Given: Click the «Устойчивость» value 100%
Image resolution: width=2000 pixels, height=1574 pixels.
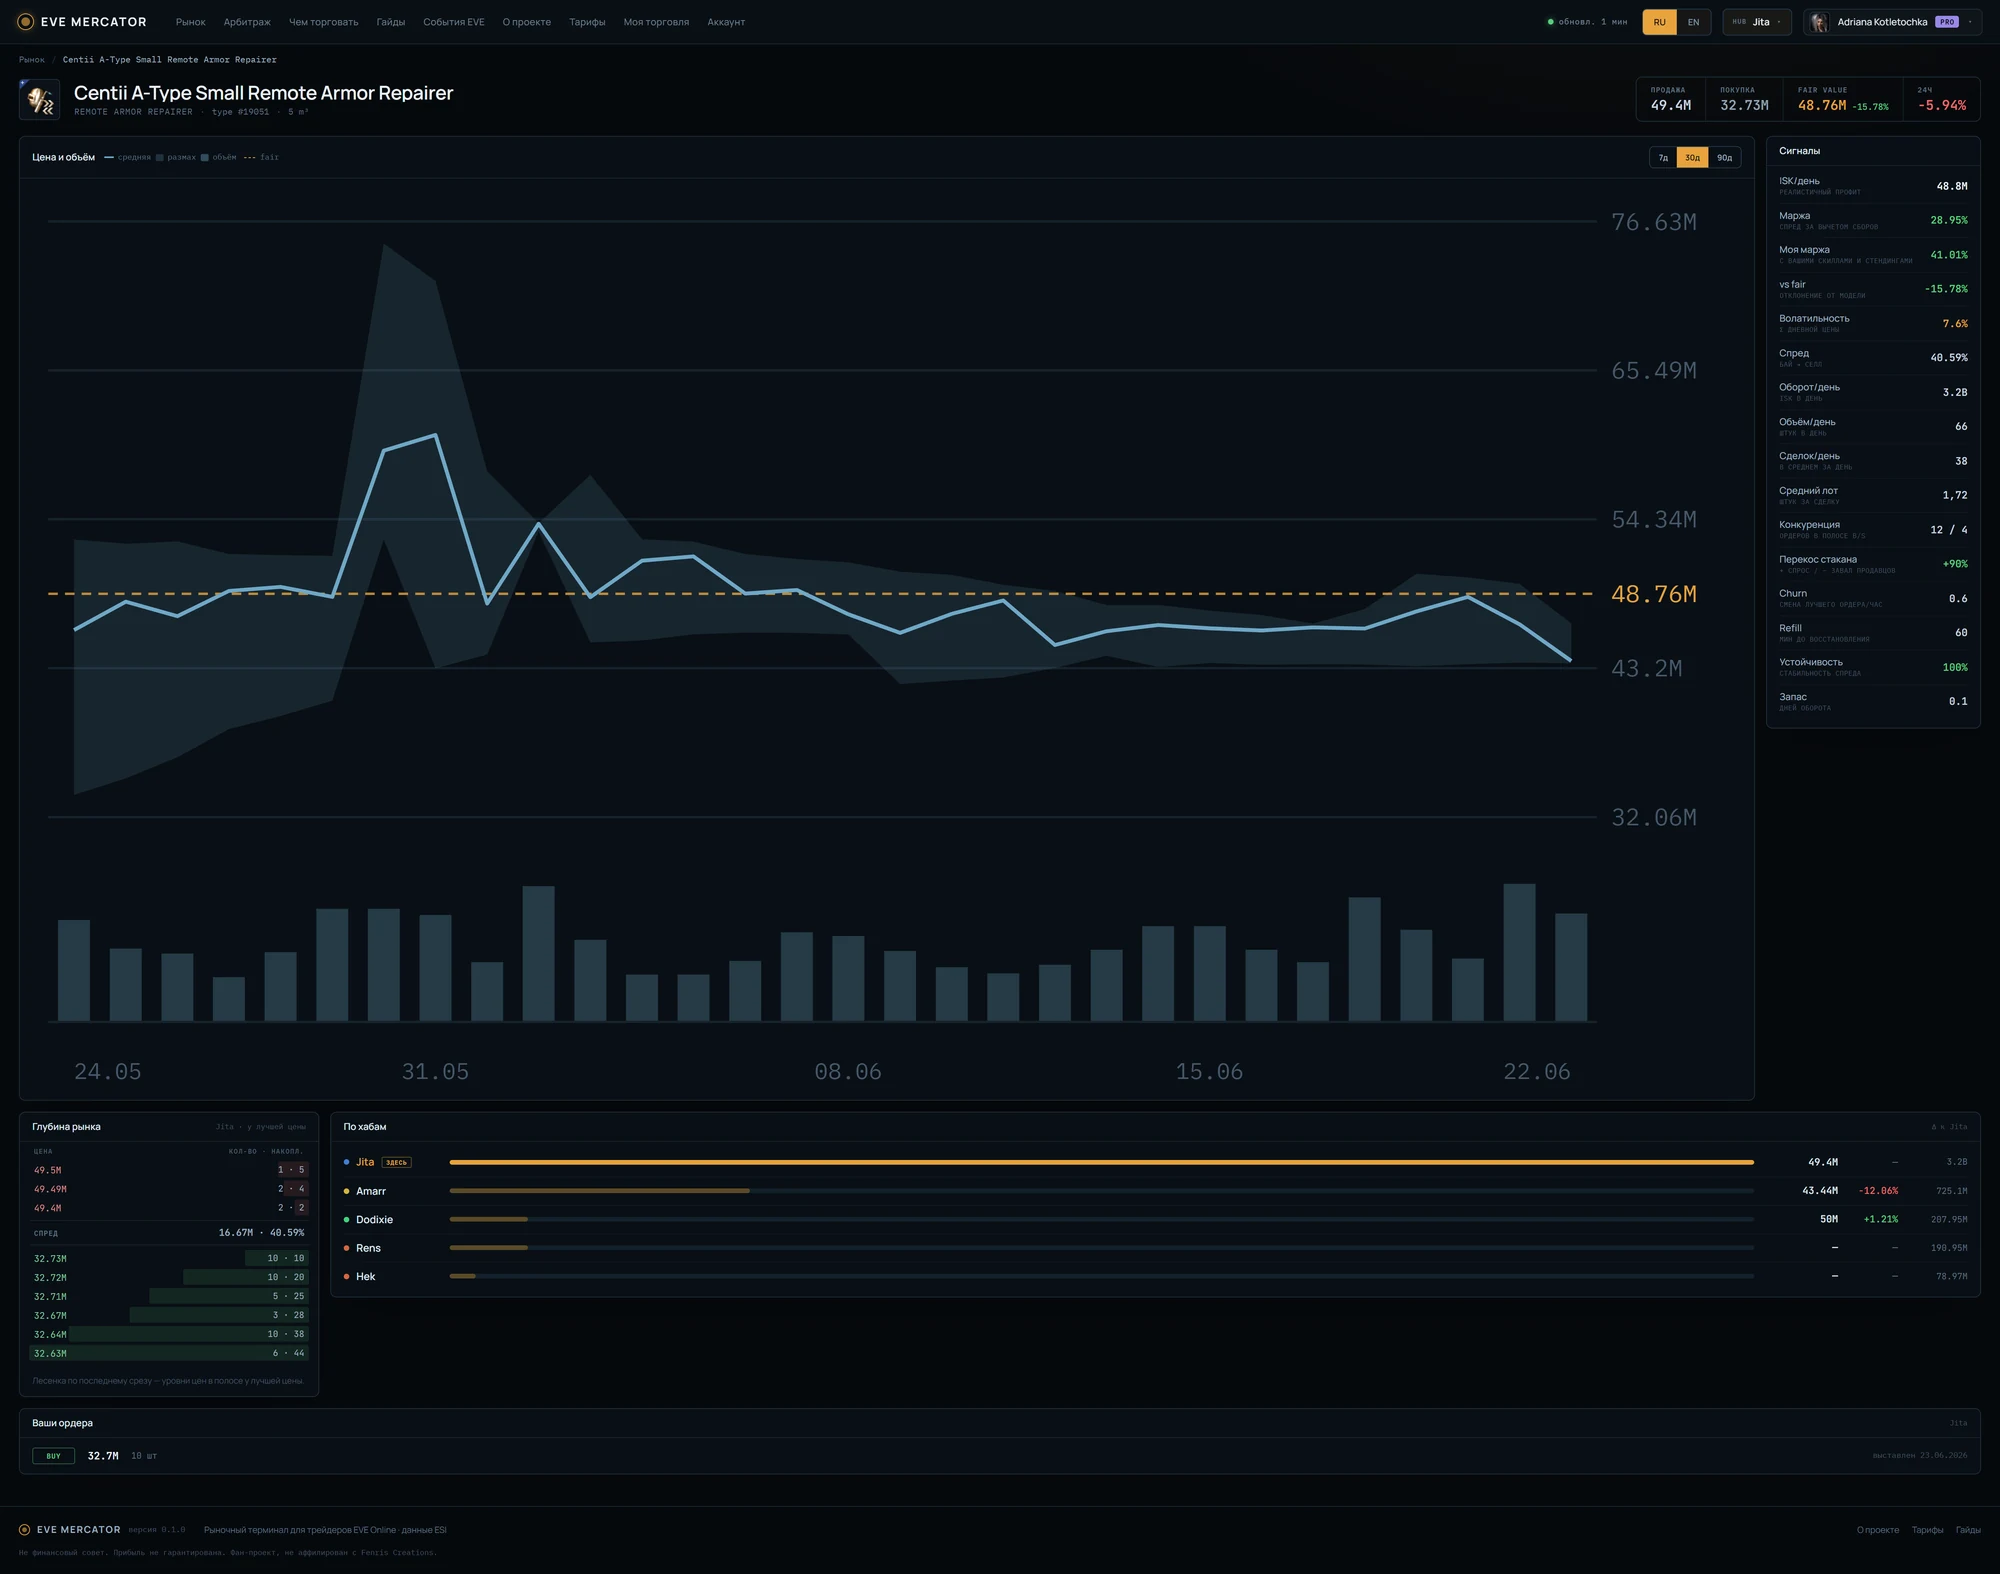Looking at the screenshot, I should pos(1955,667).
